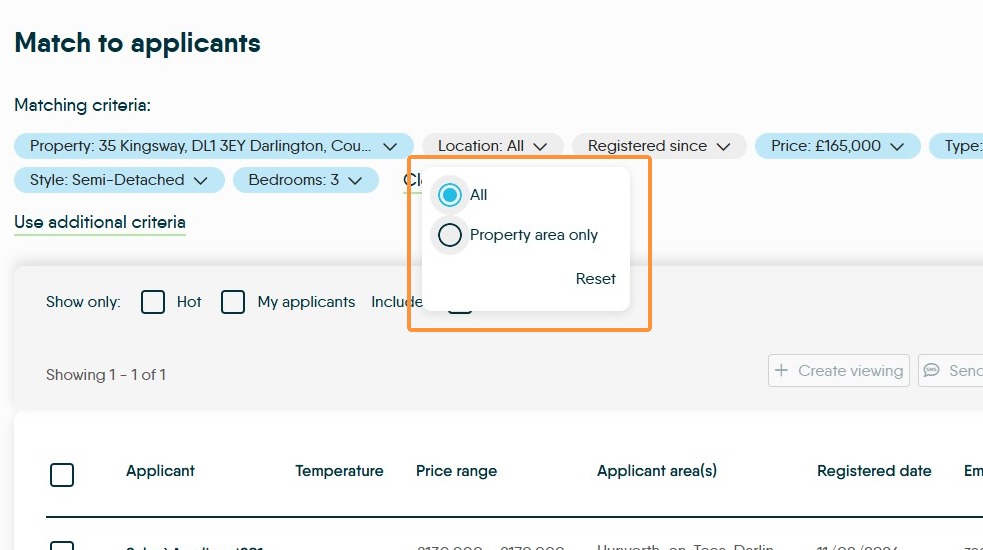Viewport: 983px width, 550px height.
Task: Sort by Price range column header
Action: tap(456, 471)
